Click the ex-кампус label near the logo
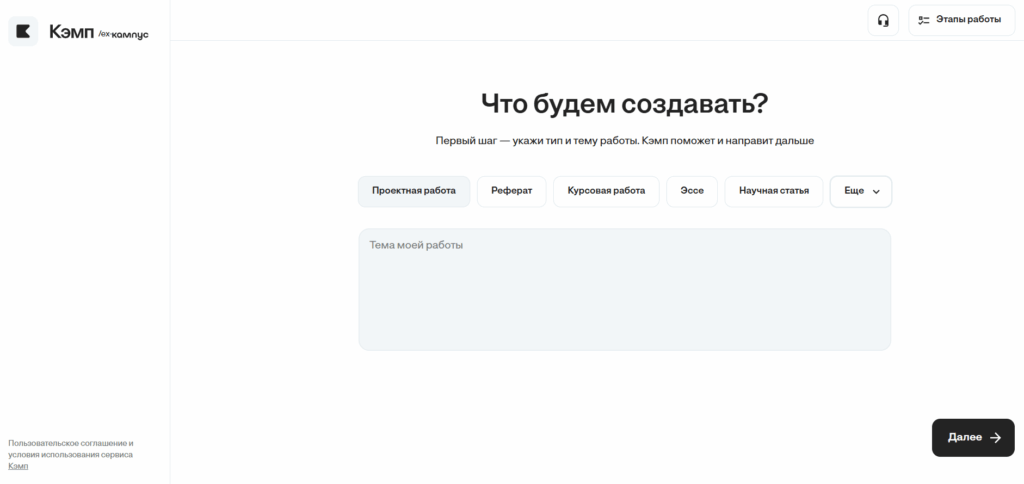Screen dimensions: 1024x484 123,34
